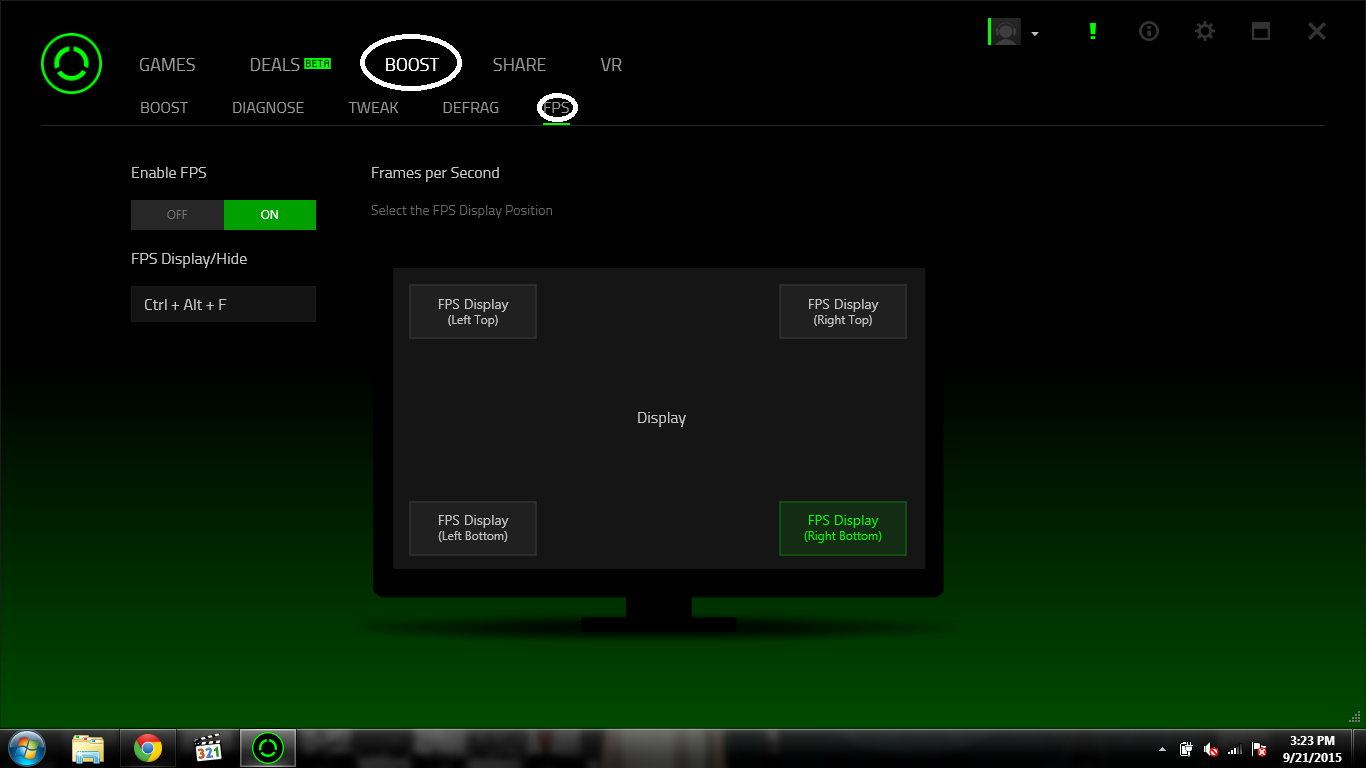Open the user account dropdown arrow
1366x768 pixels.
coord(1034,31)
